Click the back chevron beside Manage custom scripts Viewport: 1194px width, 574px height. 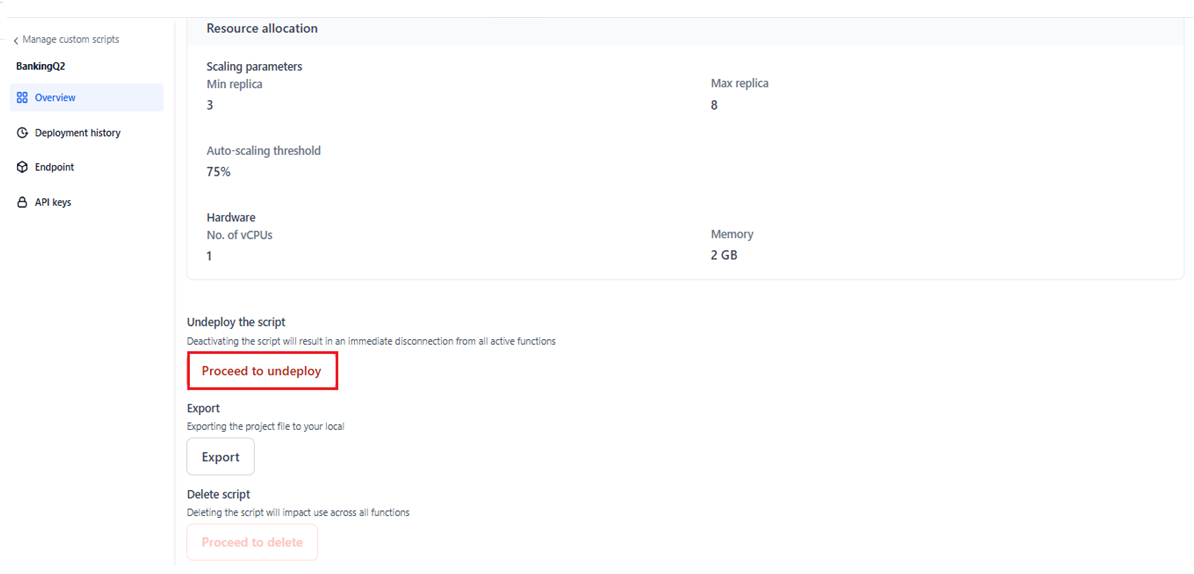(16, 41)
